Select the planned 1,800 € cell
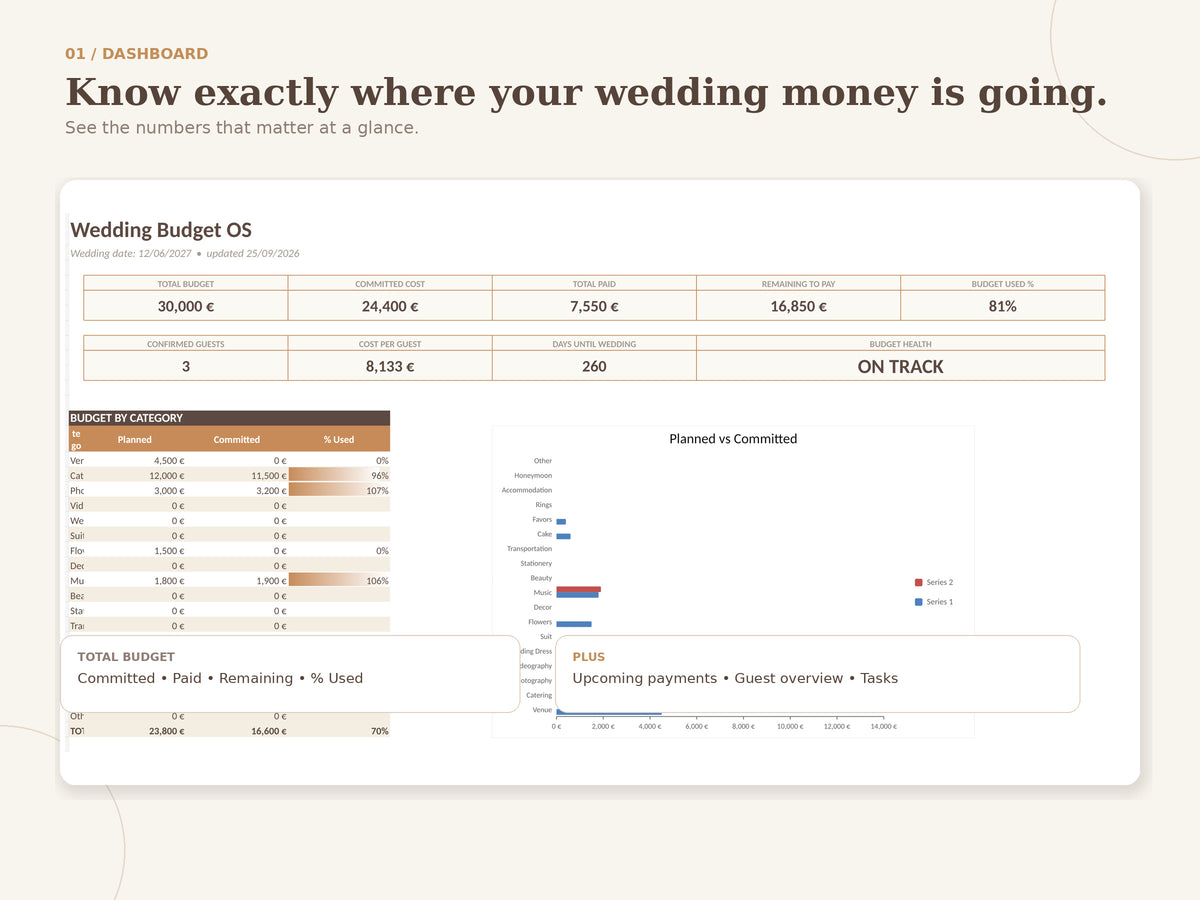Screen dimensions: 1200x900 135,581
